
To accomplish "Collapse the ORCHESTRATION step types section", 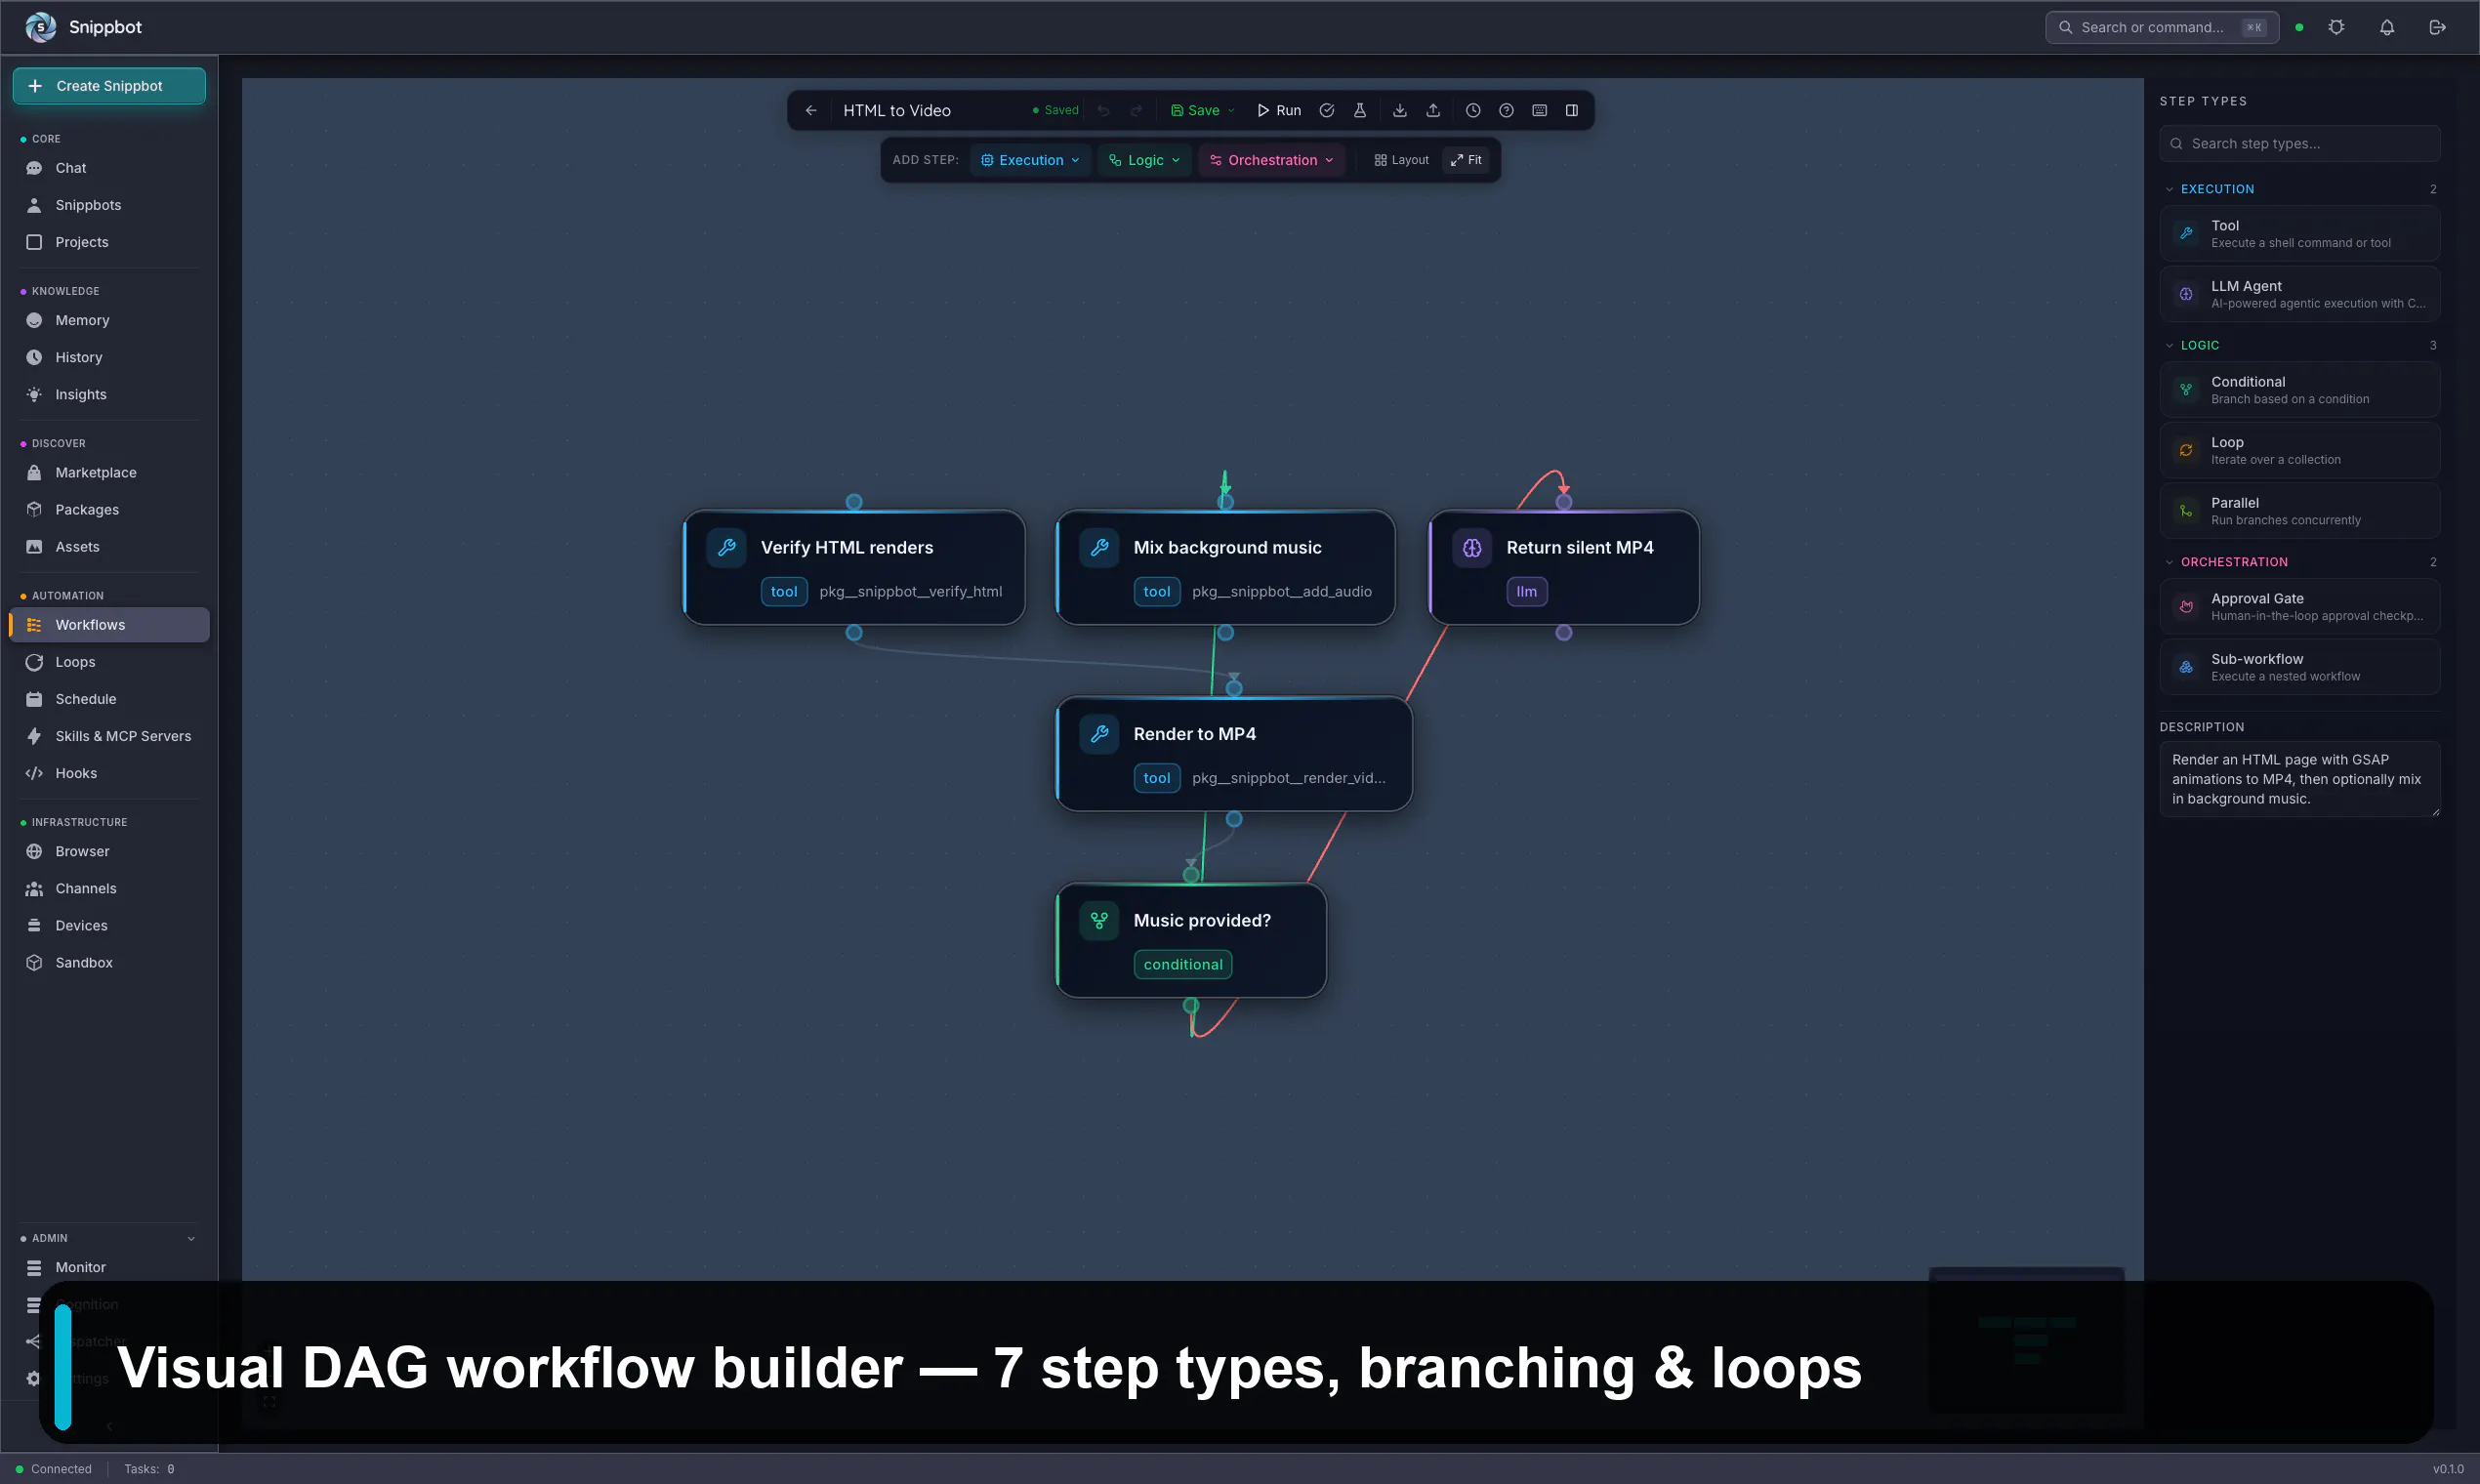I will (x=2170, y=562).
